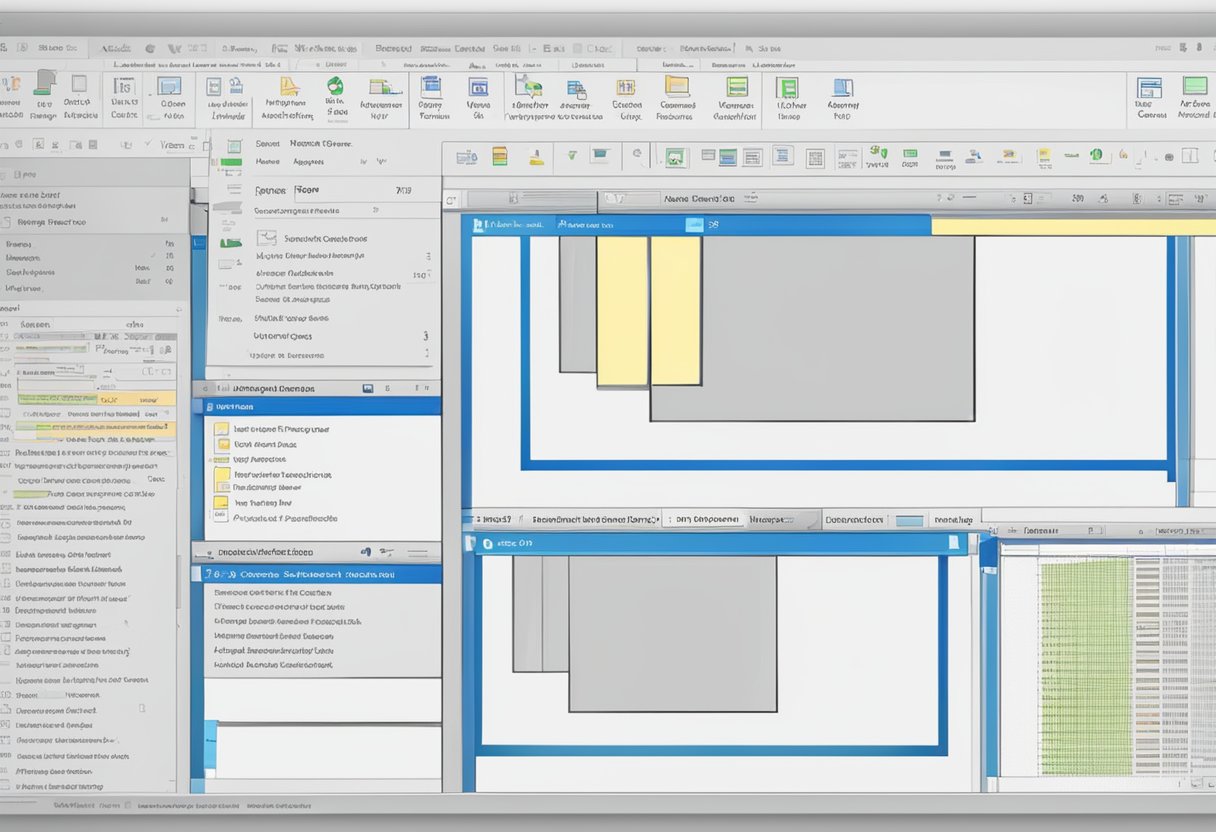The image size is (1216, 832).
Task: Click the blue monitor screen ribbon icon
Action: 169,87
